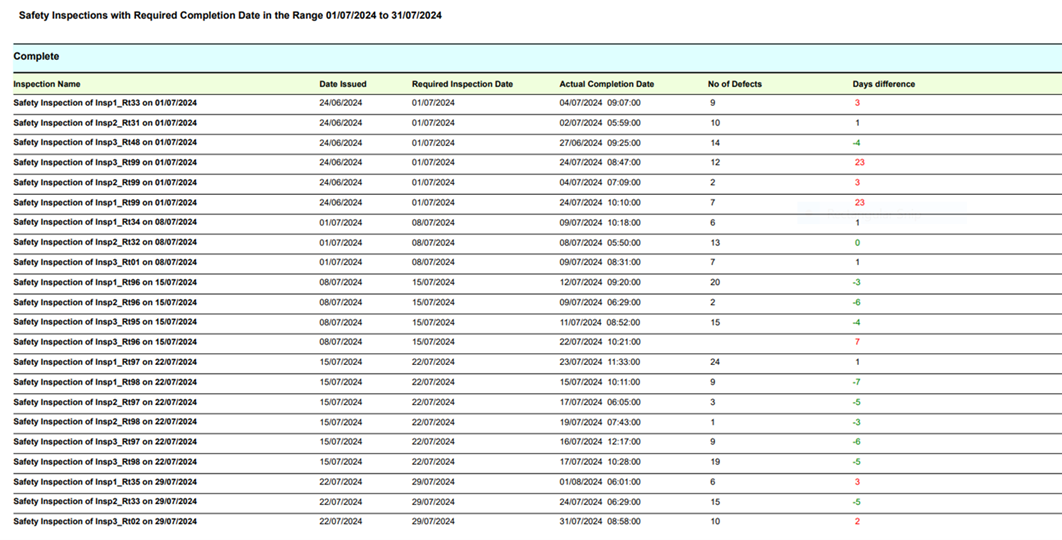Click completion date 11/07/2024 08:52:00
Screen dimensions: 1062x540
600,323
